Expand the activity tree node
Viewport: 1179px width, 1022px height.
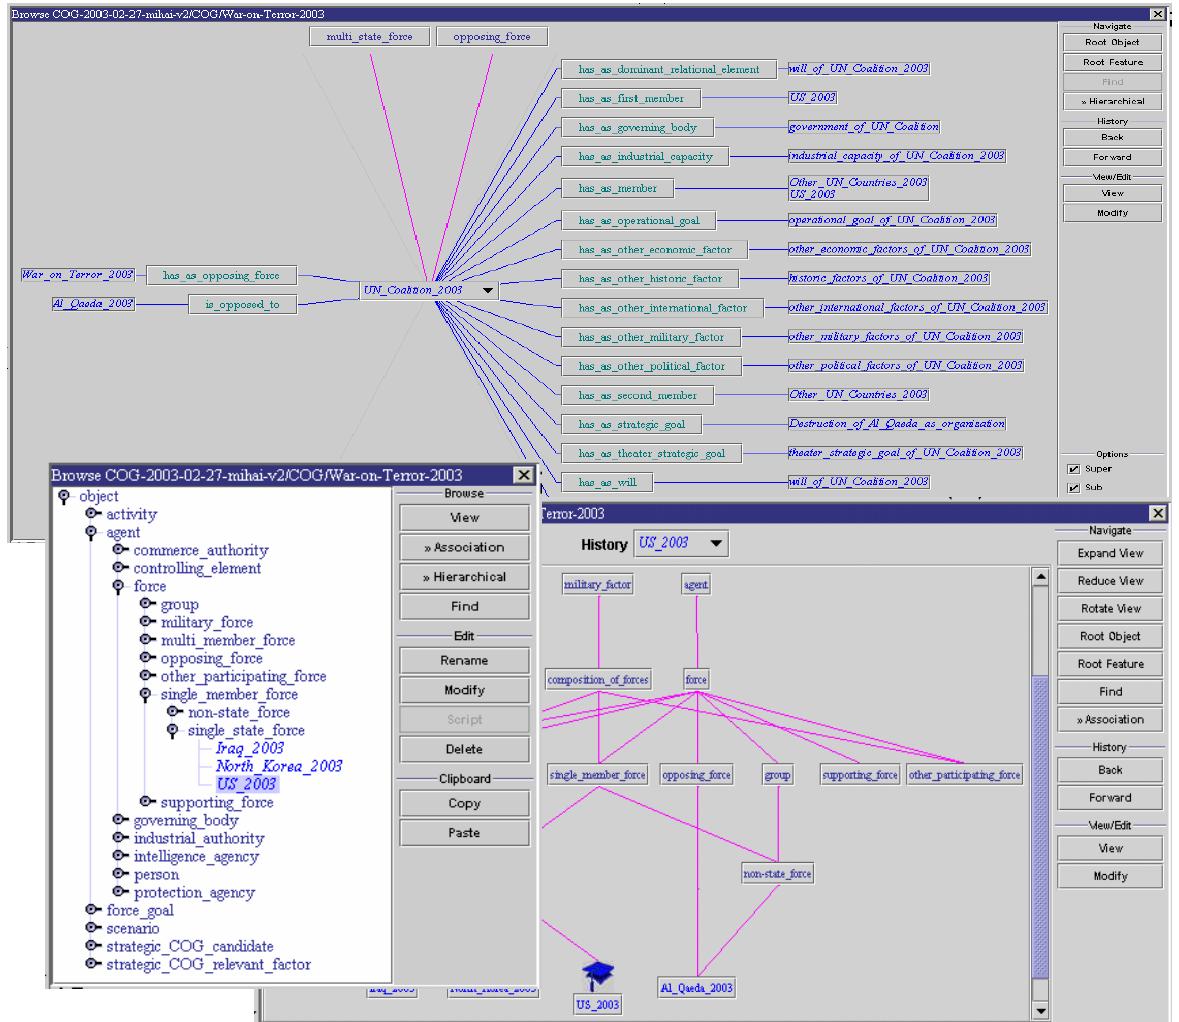[91, 514]
